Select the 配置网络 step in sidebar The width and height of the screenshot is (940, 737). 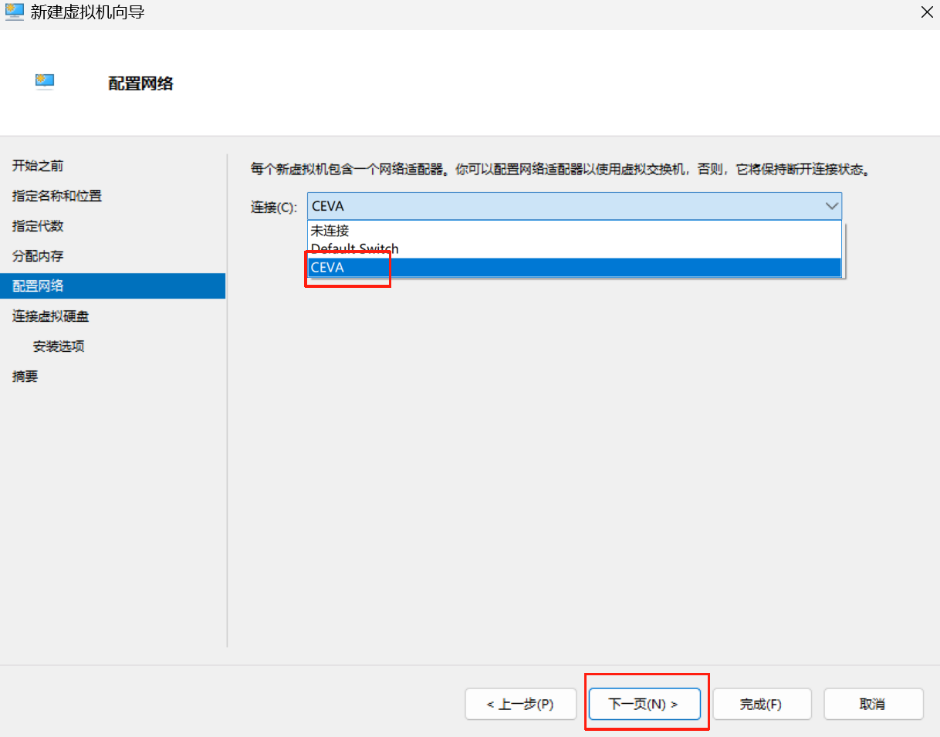tap(113, 286)
